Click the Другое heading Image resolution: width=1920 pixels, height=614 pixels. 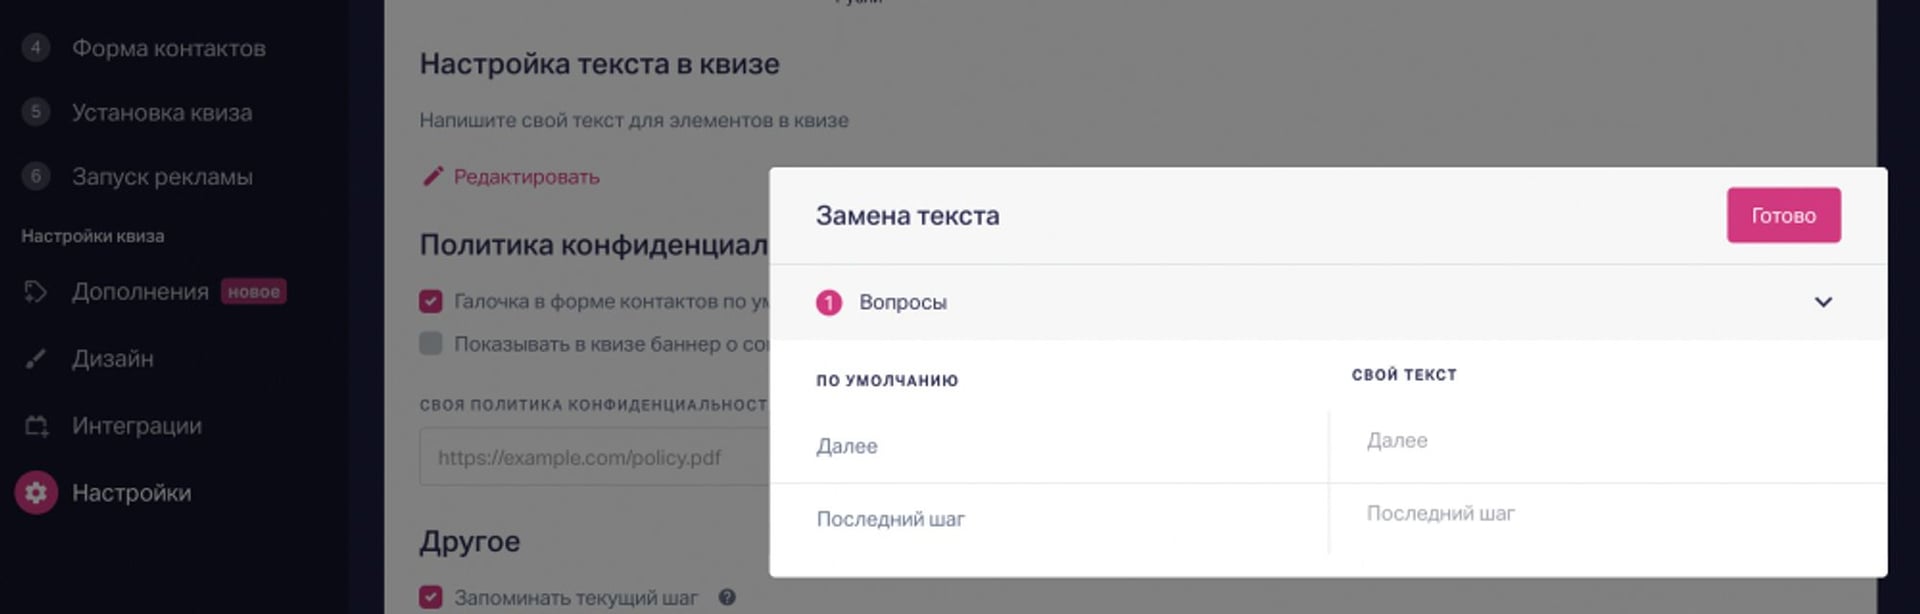click(470, 541)
